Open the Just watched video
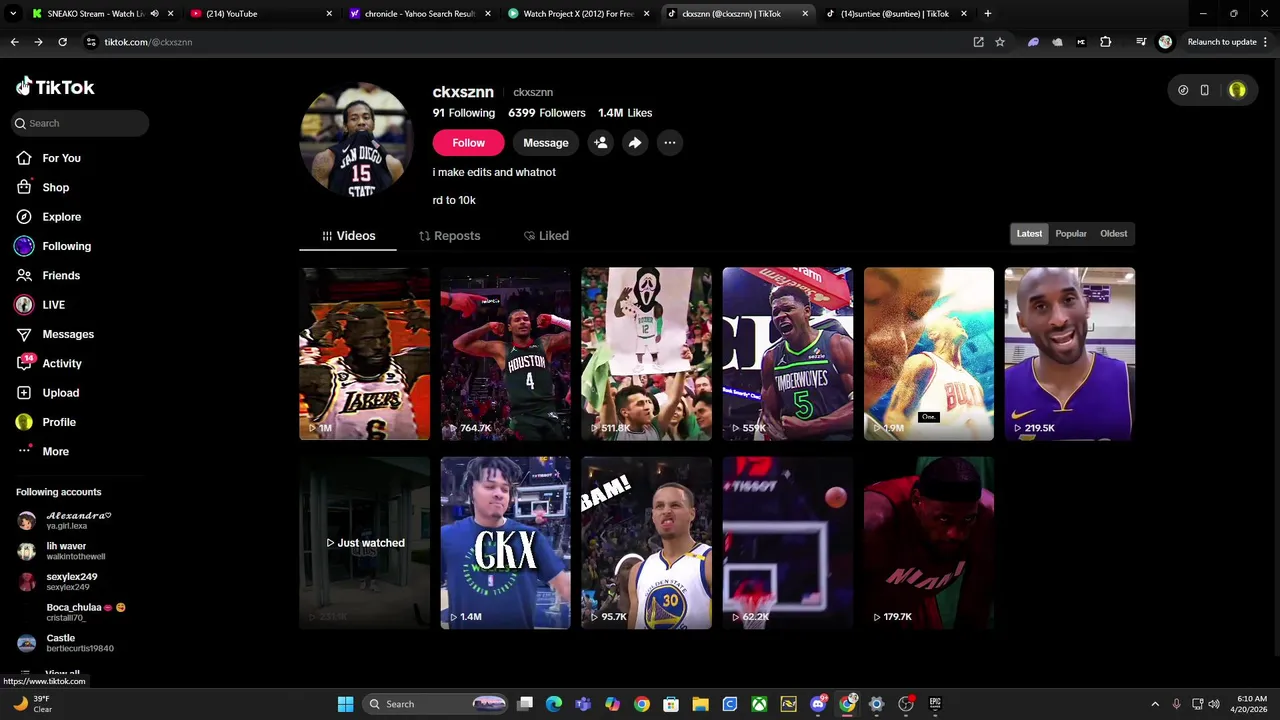 click(364, 543)
